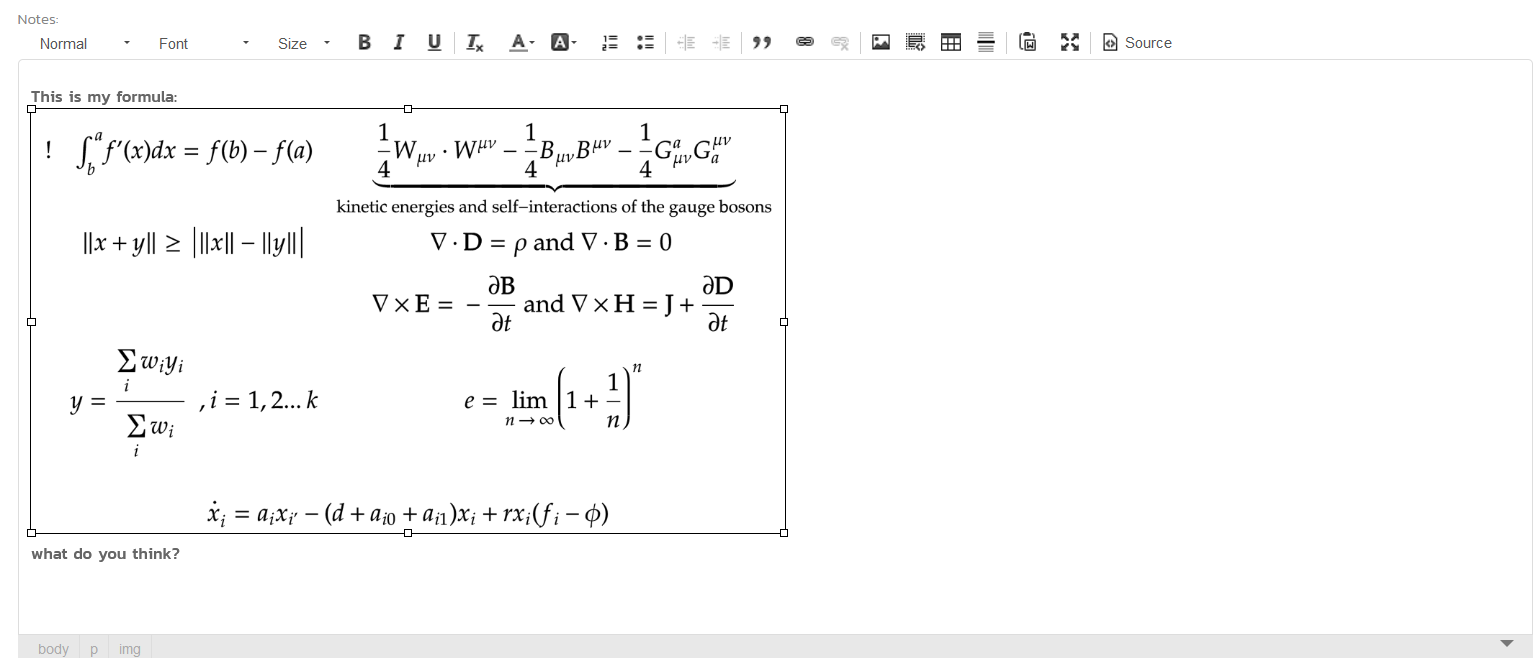
Task: Expand the Font dropdown
Action: (203, 44)
